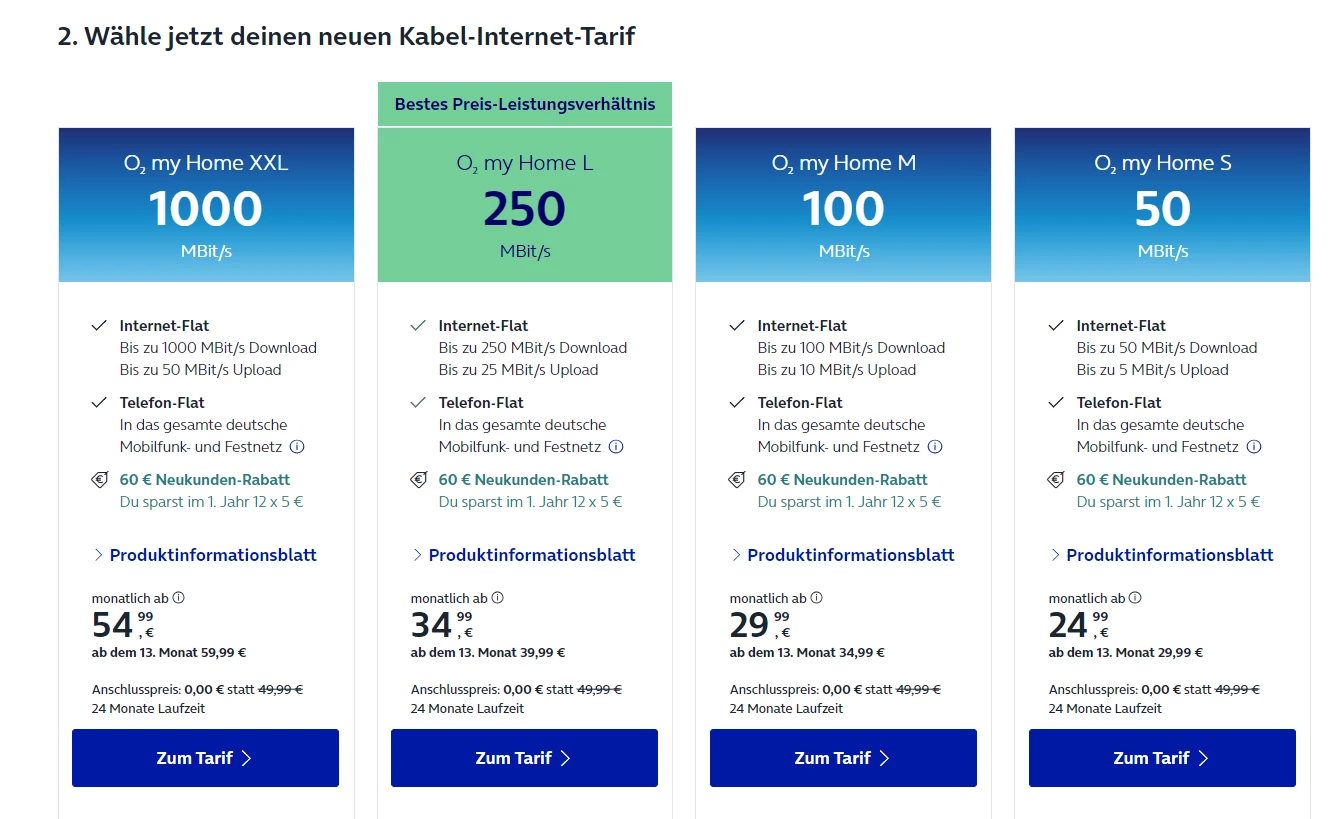
Task: Open Produktinformationsblatt for my Home XXL
Action: coord(212,555)
